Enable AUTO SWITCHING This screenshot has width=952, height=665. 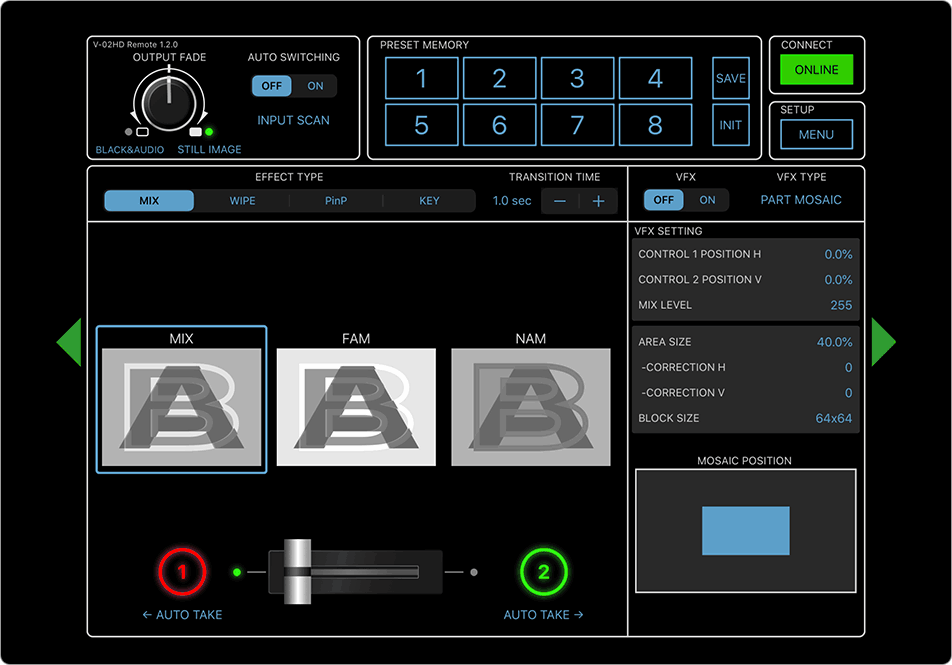[x=315, y=86]
